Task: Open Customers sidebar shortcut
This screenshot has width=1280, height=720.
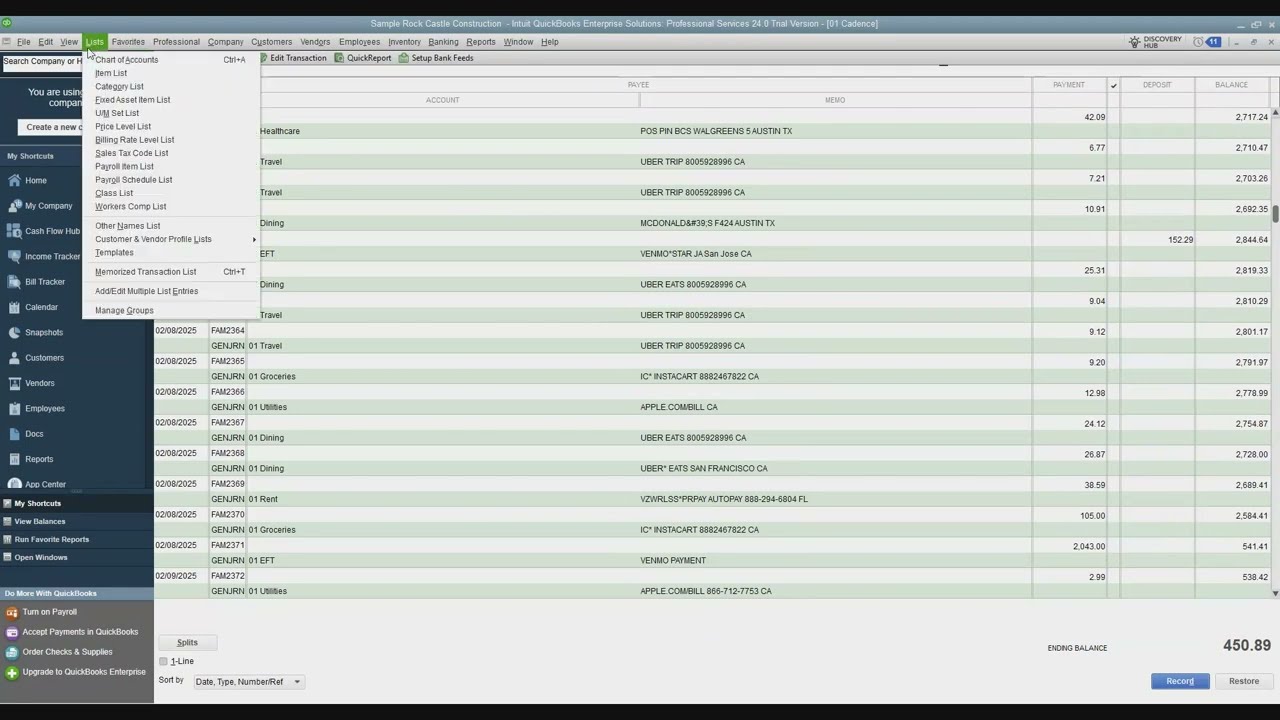Action: pyautogui.click(x=44, y=358)
